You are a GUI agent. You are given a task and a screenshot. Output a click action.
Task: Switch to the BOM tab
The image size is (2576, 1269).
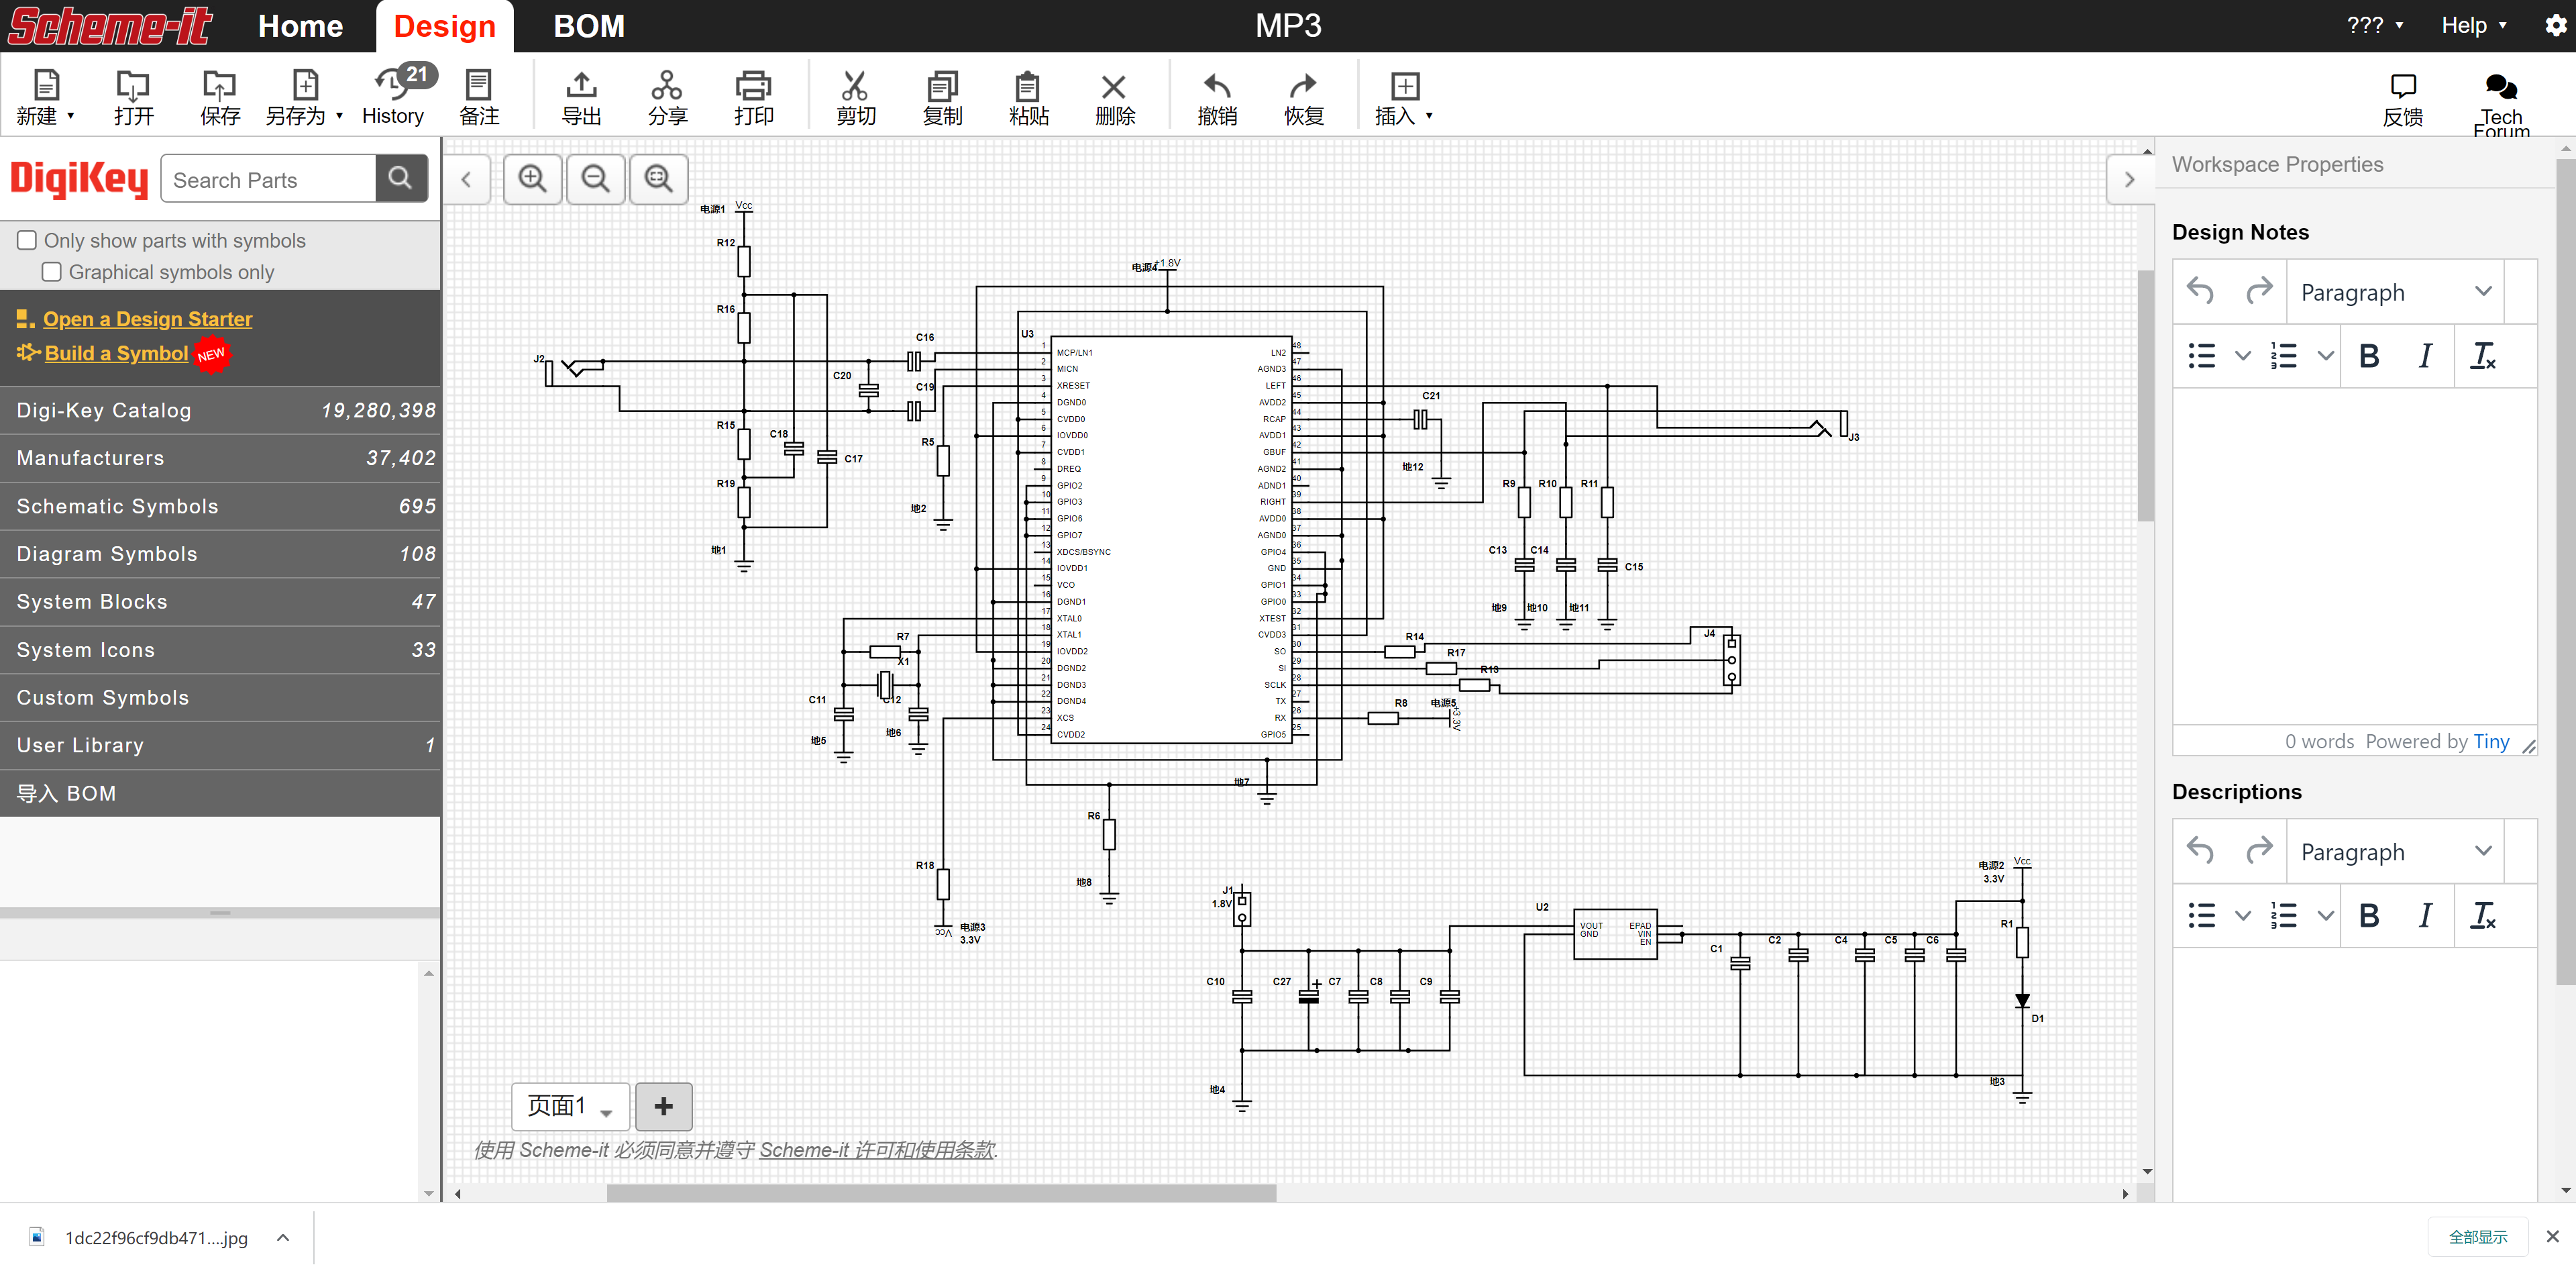(589, 26)
